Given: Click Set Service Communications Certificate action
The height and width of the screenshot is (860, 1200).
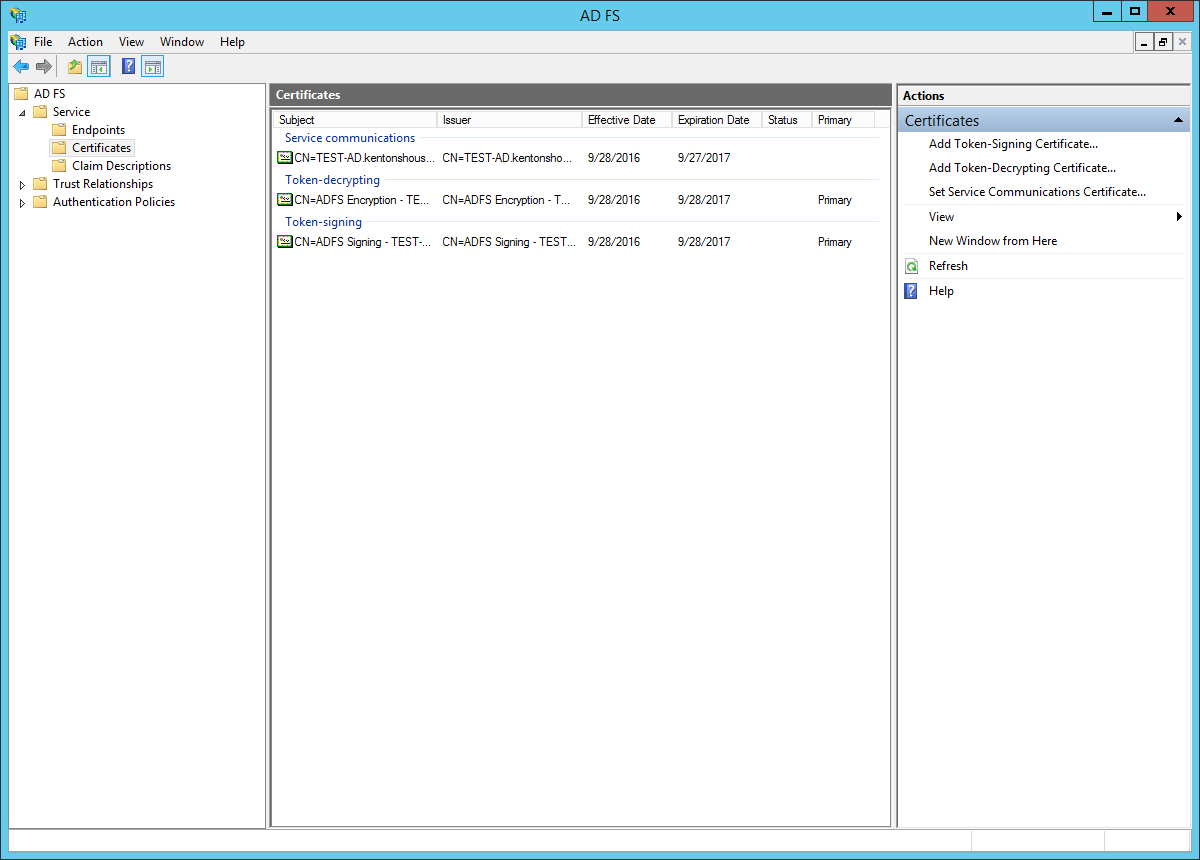Looking at the screenshot, I should (1037, 192).
